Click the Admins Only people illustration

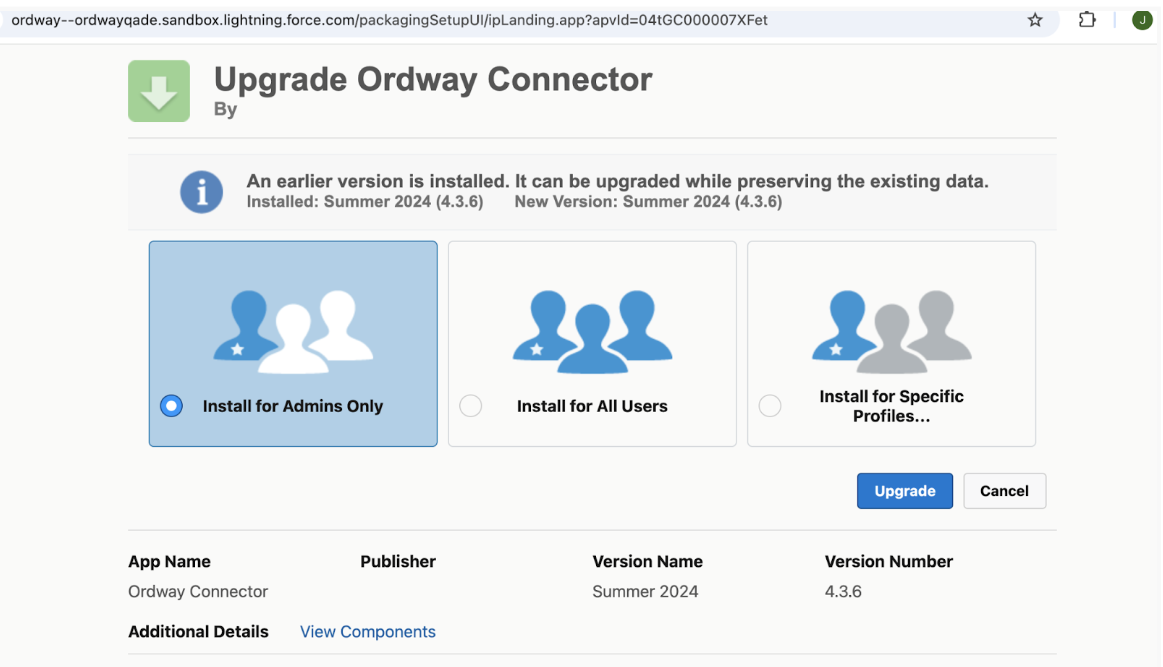pyautogui.click(x=293, y=331)
